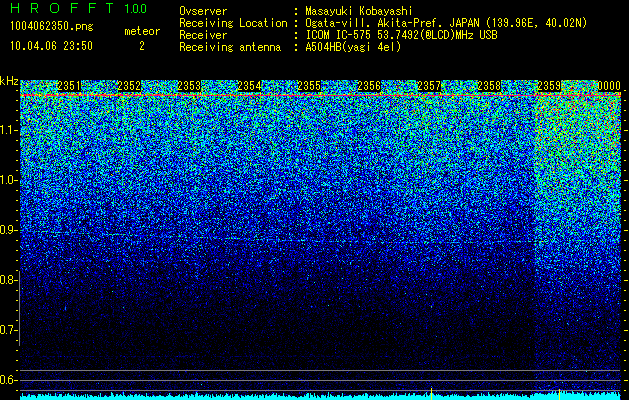Click the 2356 time marker

[369, 86]
